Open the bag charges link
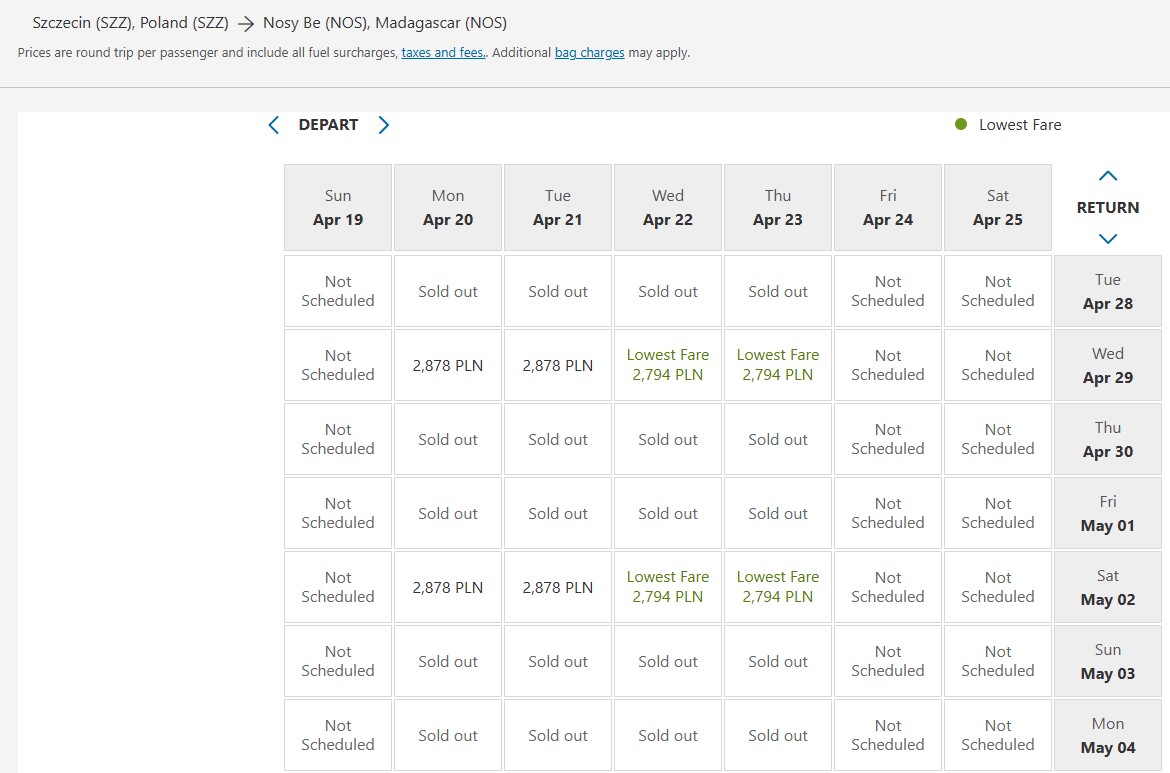Screen dimensions: 1170x773 point(589,53)
